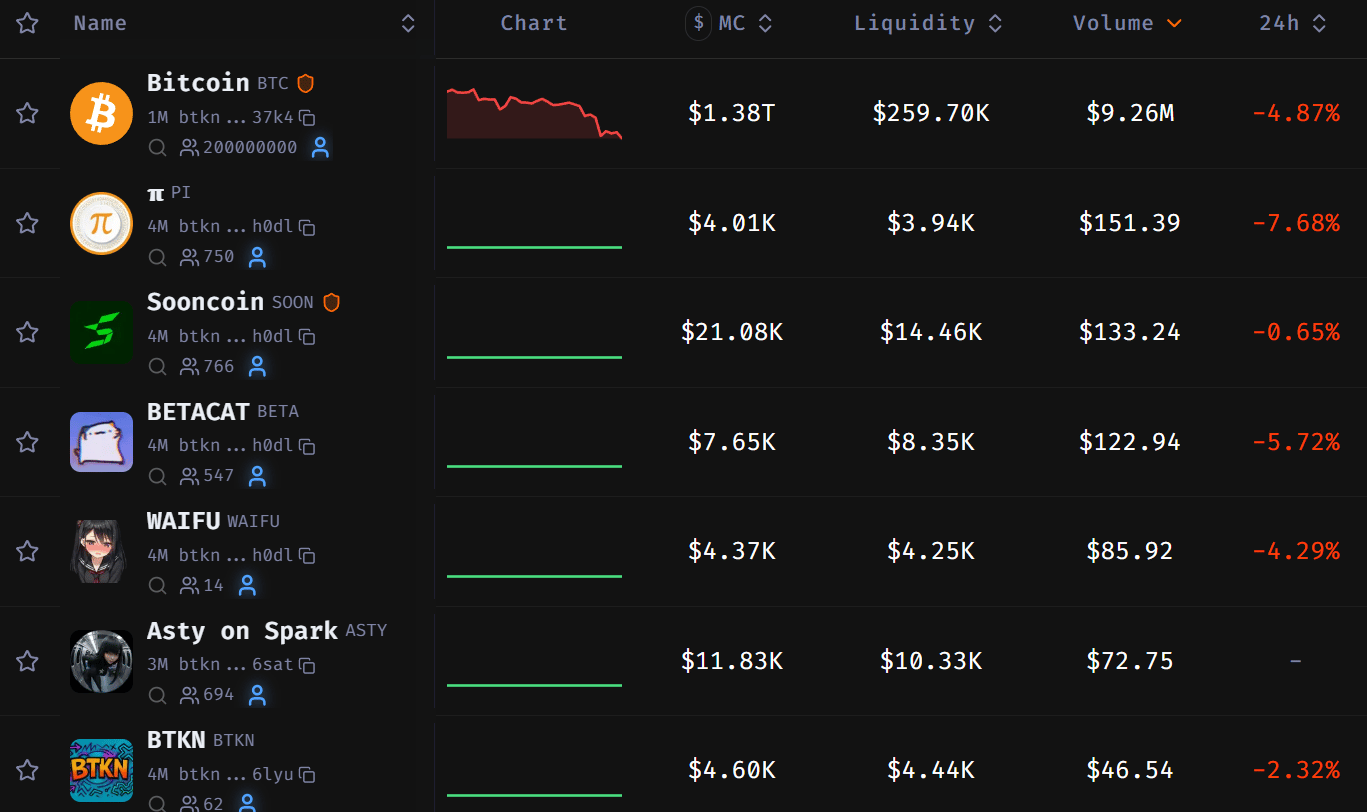Click Sooncoin's search magnifier icon
1367x812 pixels.
[157, 367]
